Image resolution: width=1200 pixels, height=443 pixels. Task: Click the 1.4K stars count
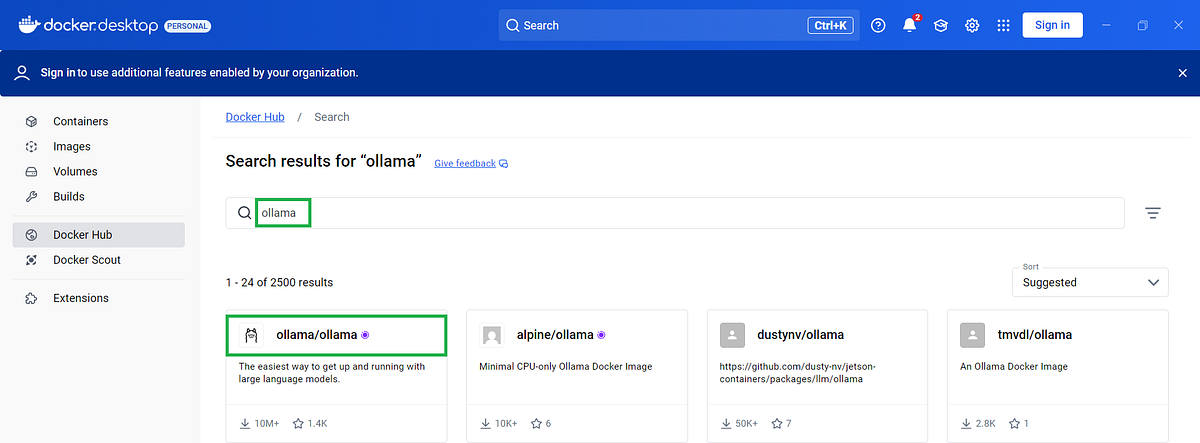[x=310, y=424]
